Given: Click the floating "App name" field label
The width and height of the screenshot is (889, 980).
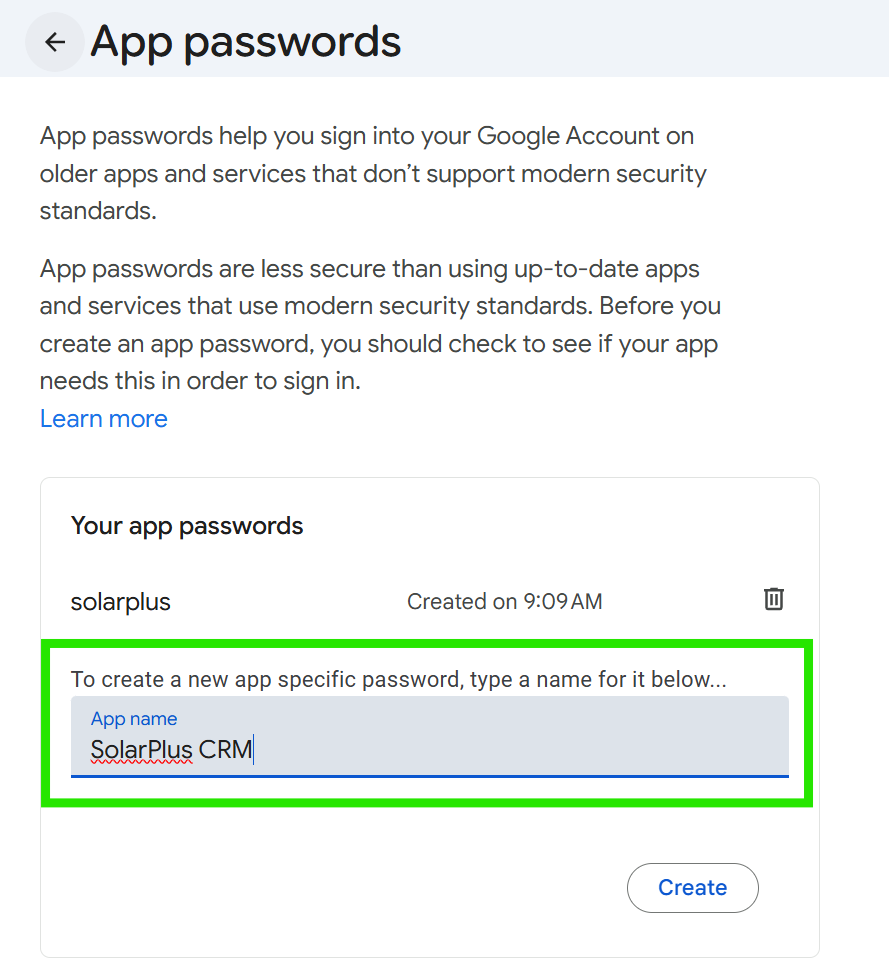Looking at the screenshot, I should (134, 719).
